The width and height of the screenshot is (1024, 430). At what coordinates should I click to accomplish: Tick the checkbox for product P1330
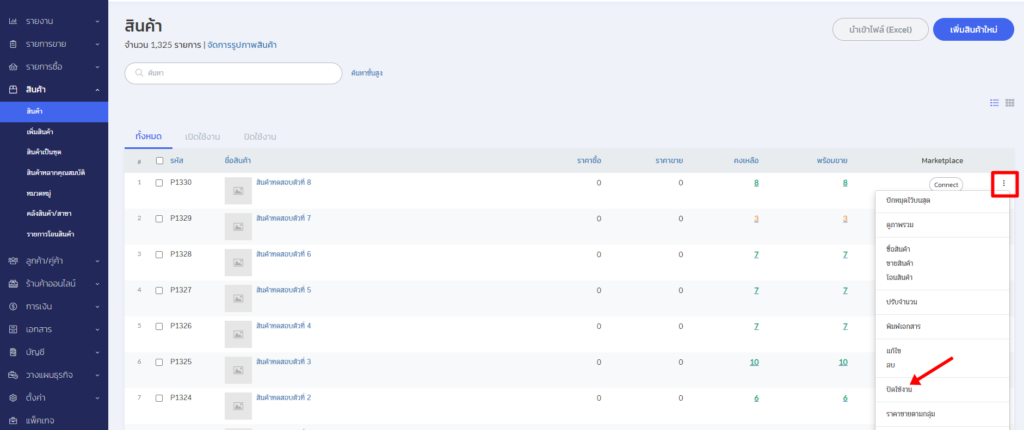coord(159,183)
